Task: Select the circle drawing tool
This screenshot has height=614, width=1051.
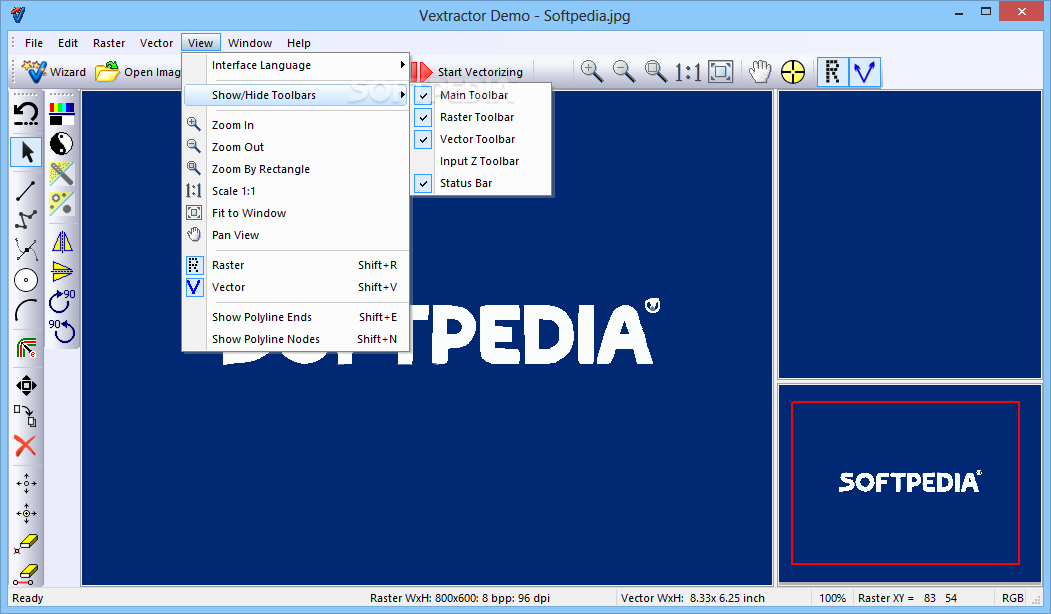Action: click(26, 280)
